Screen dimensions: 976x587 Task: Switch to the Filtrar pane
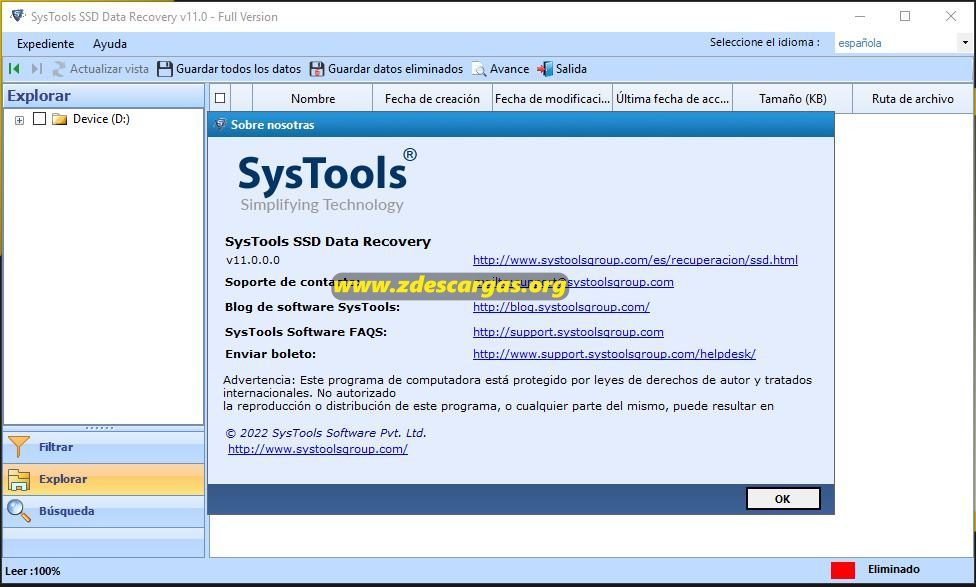coord(104,447)
